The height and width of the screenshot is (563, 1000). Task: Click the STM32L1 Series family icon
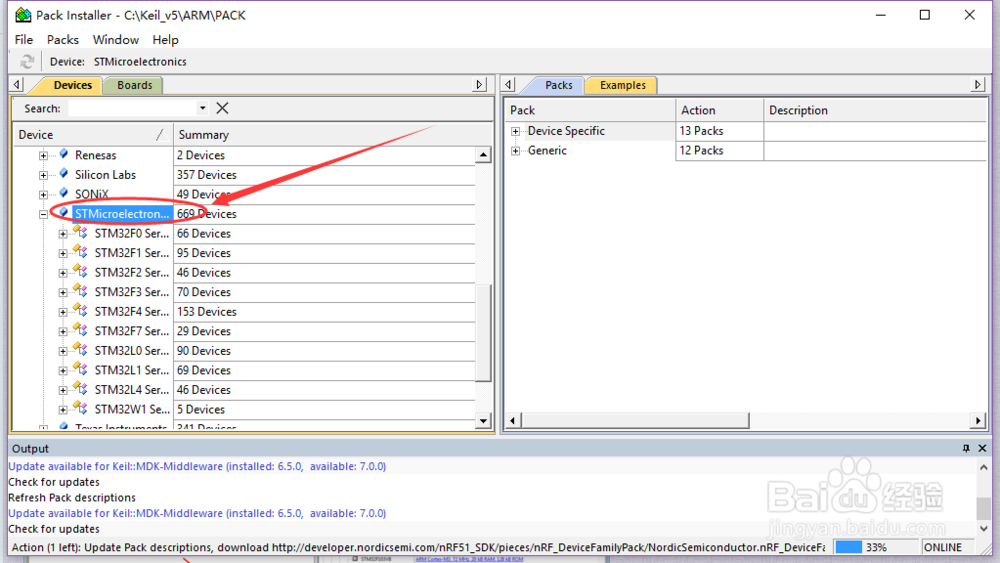tap(80, 369)
